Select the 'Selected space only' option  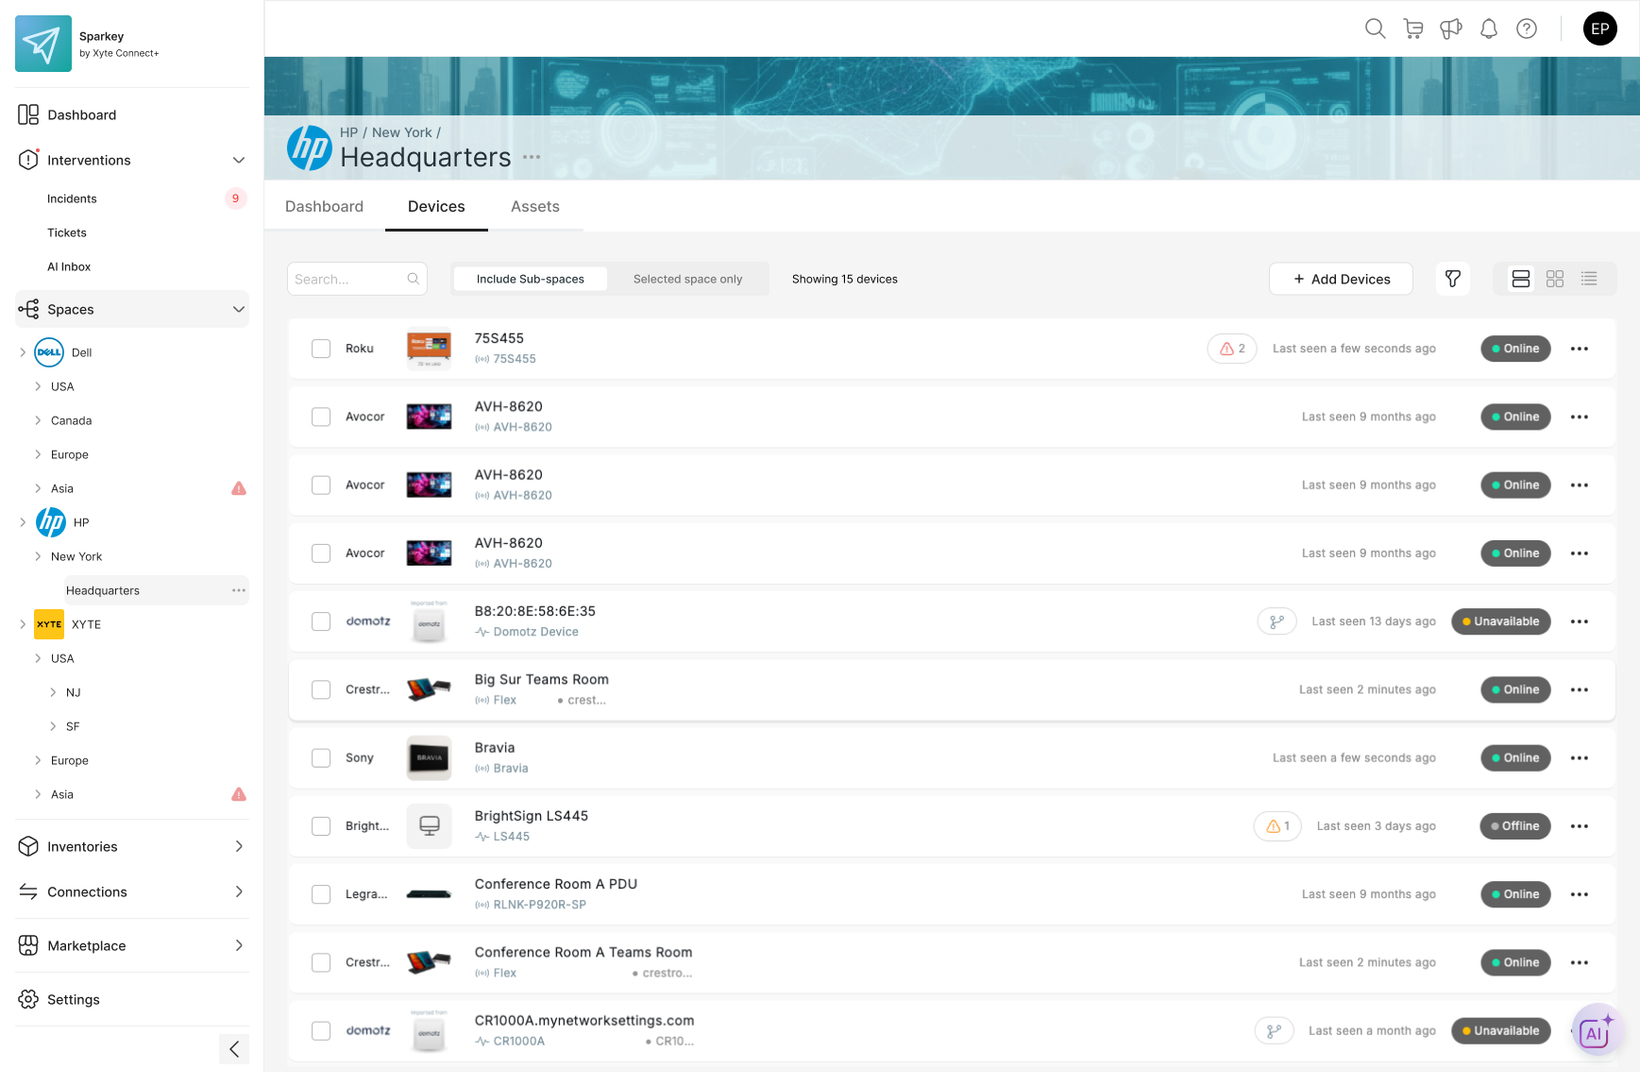[687, 279]
